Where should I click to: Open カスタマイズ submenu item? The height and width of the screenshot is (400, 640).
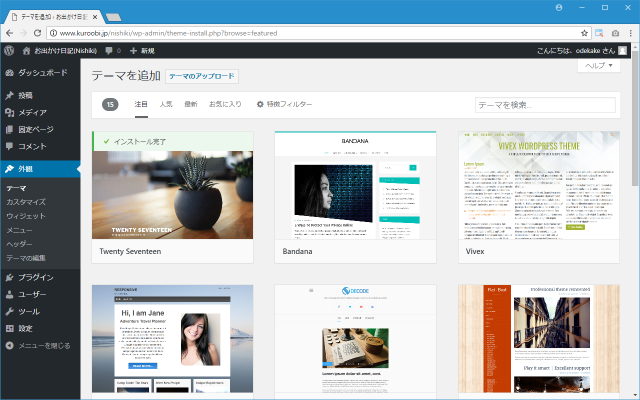(x=26, y=202)
